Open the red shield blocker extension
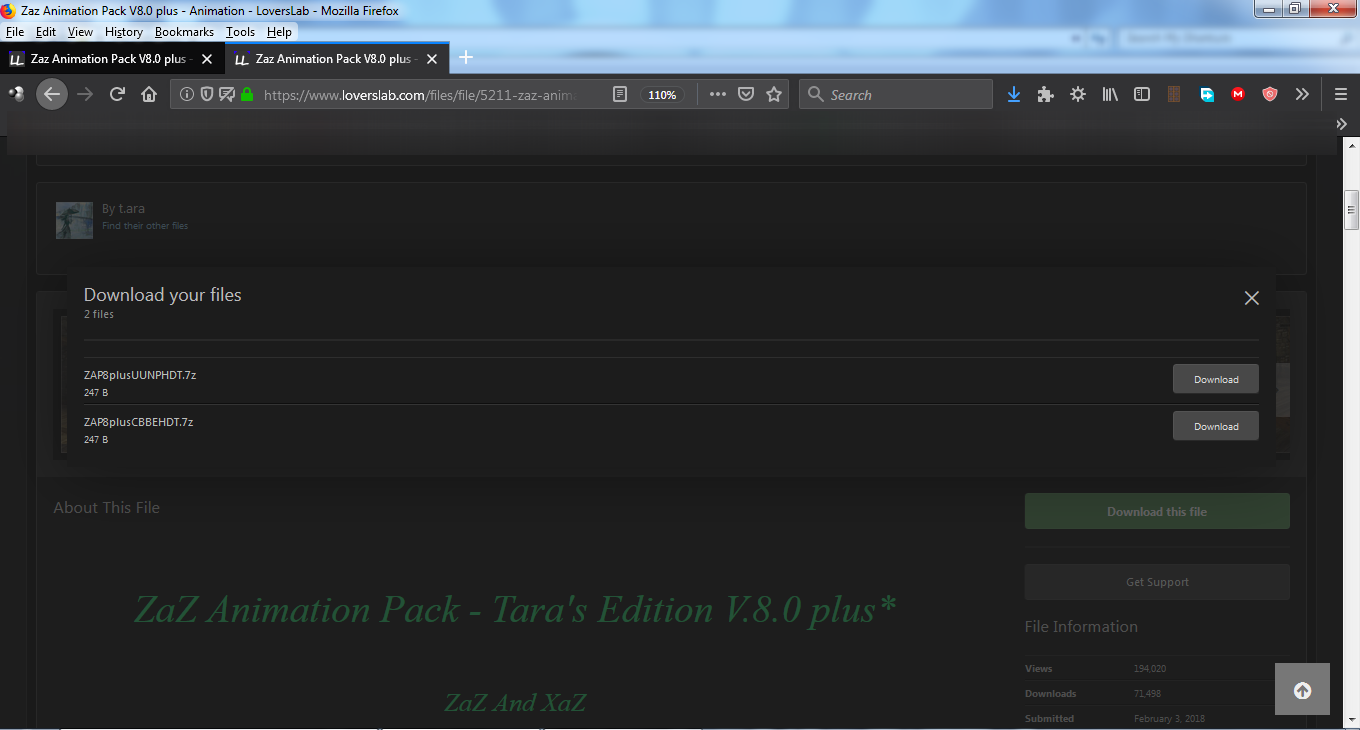Screen dimensions: 1360x730 1270,95
